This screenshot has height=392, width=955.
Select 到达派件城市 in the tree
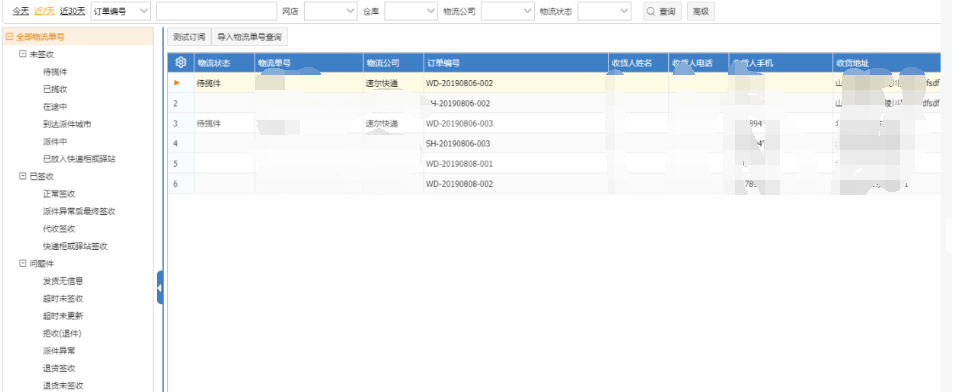pos(67,124)
